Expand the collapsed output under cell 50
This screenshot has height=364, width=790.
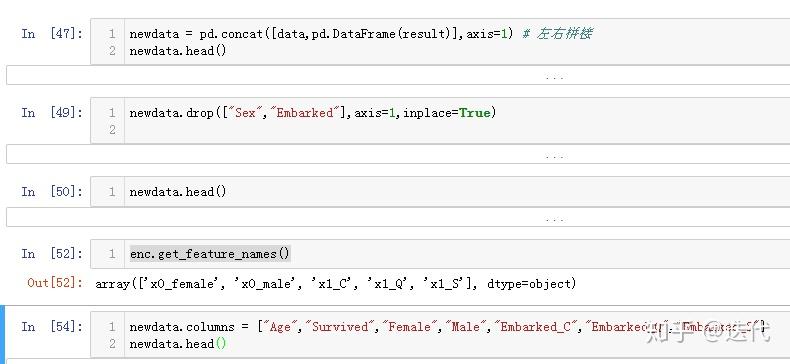pyautogui.click(x=554, y=217)
